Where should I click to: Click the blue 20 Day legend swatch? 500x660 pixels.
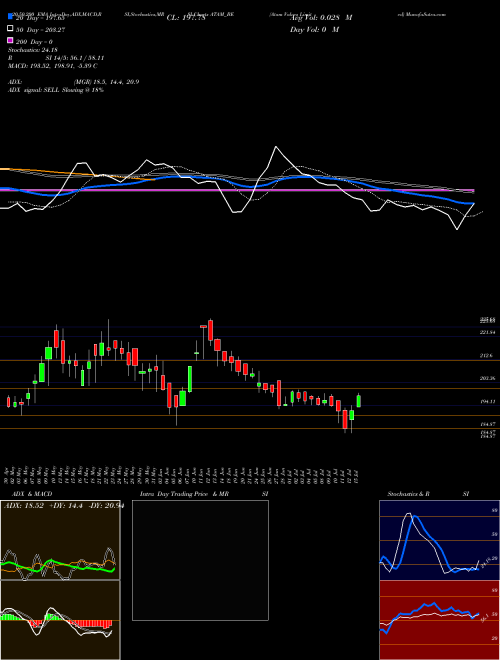tap(10, 16)
